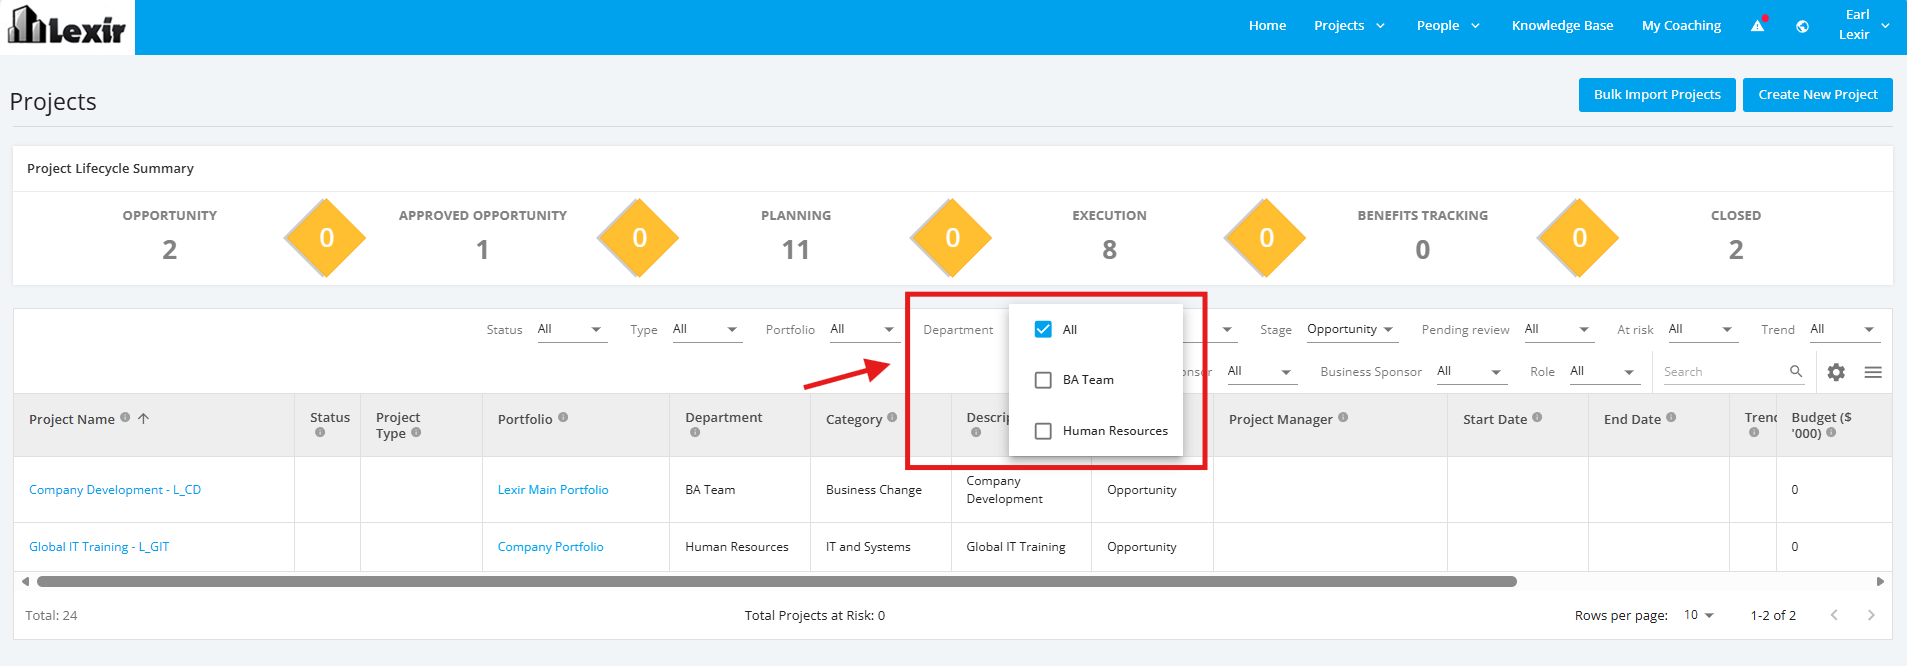Click Business Change category cell
This screenshot has height=666, width=1907.
[x=874, y=490]
